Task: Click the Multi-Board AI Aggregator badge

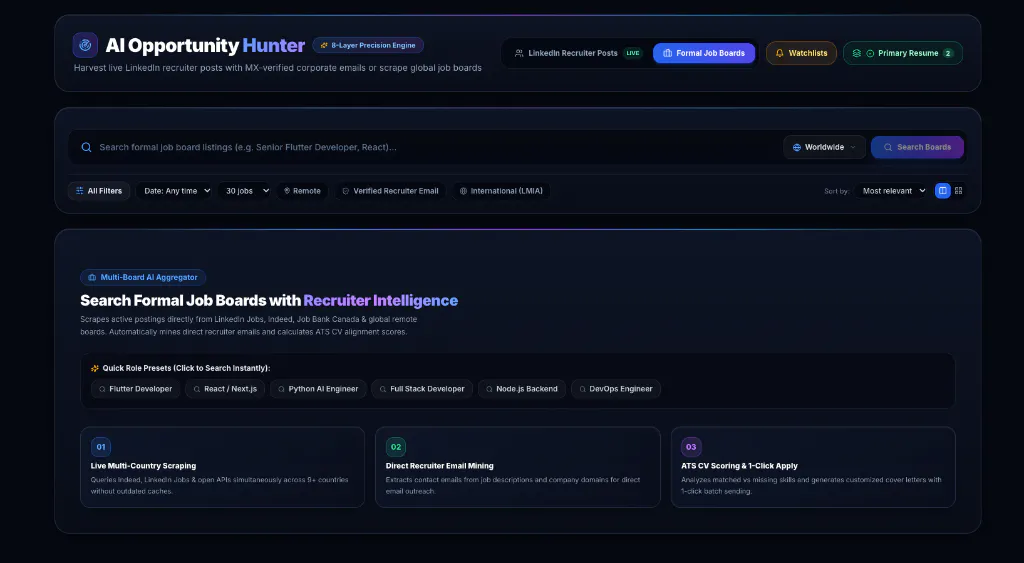Action: coord(143,277)
